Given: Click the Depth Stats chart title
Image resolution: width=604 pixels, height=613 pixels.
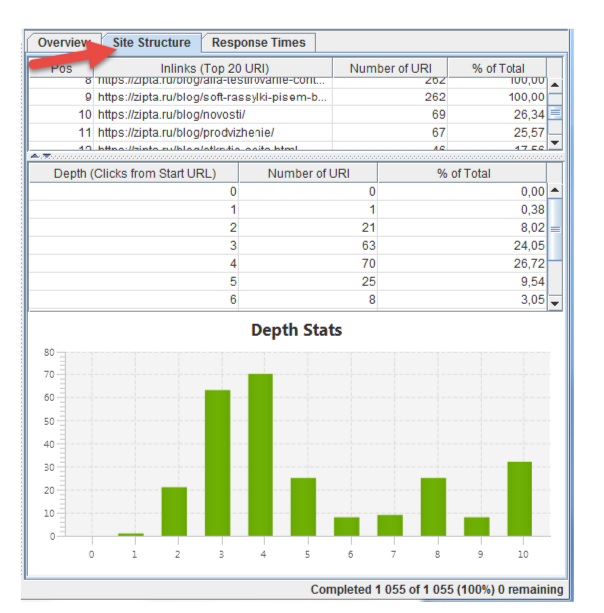Looking at the screenshot, I should tap(296, 330).
